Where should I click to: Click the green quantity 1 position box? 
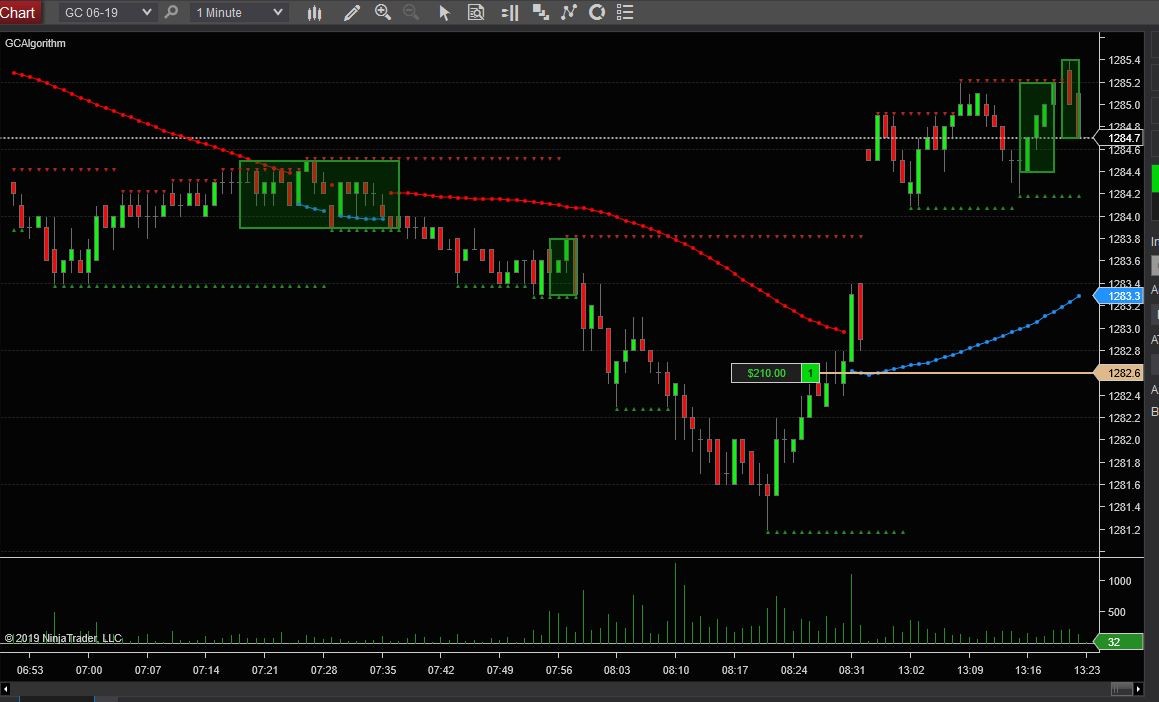(810, 373)
